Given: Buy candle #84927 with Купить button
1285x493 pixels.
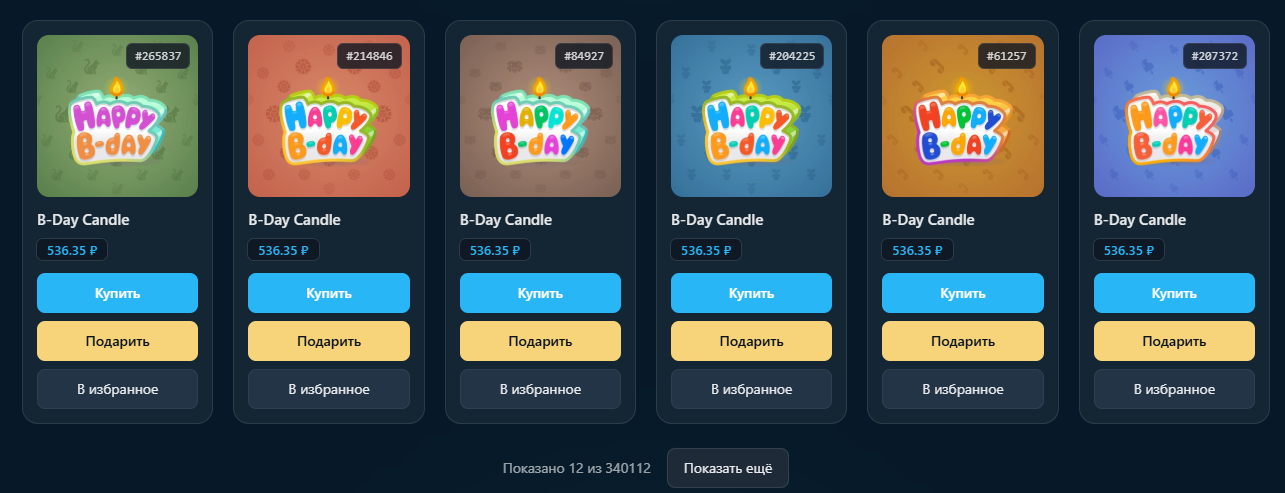Looking at the screenshot, I should pos(540,293).
